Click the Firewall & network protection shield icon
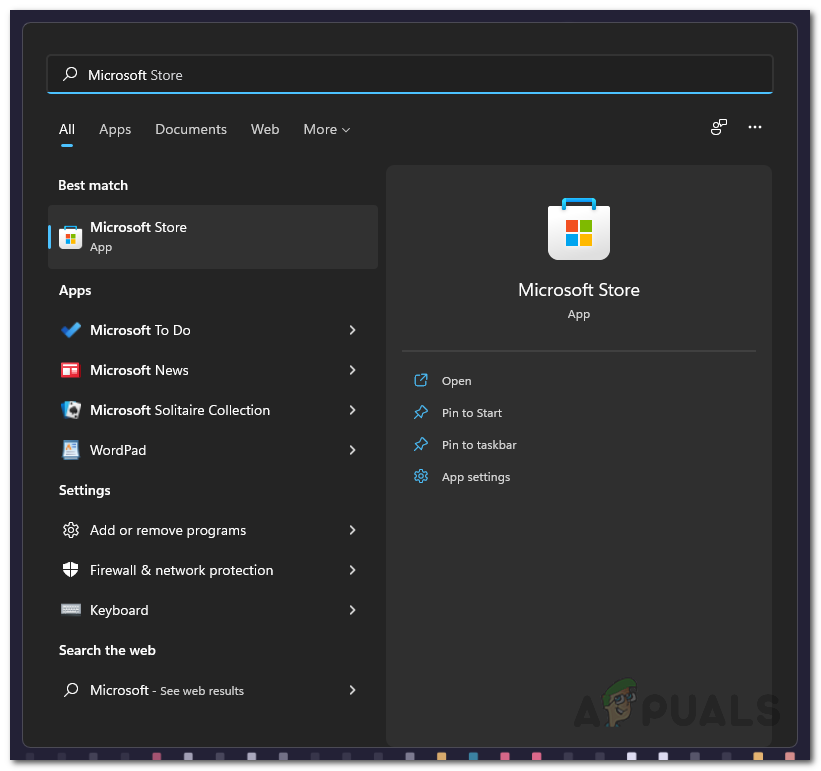821x771 pixels. pyautogui.click(x=71, y=570)
